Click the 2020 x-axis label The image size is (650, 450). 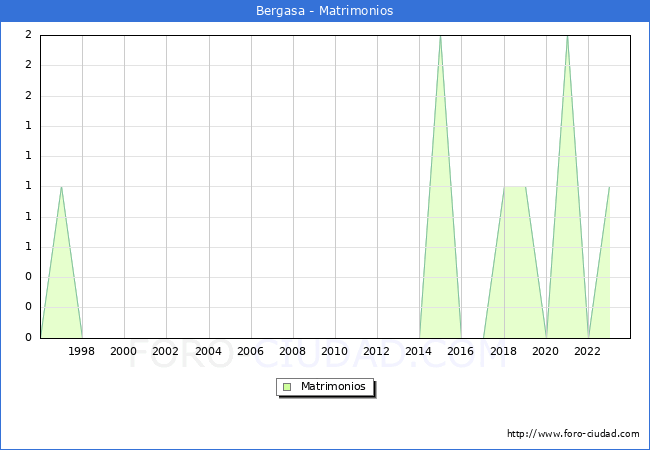(546, 351)
